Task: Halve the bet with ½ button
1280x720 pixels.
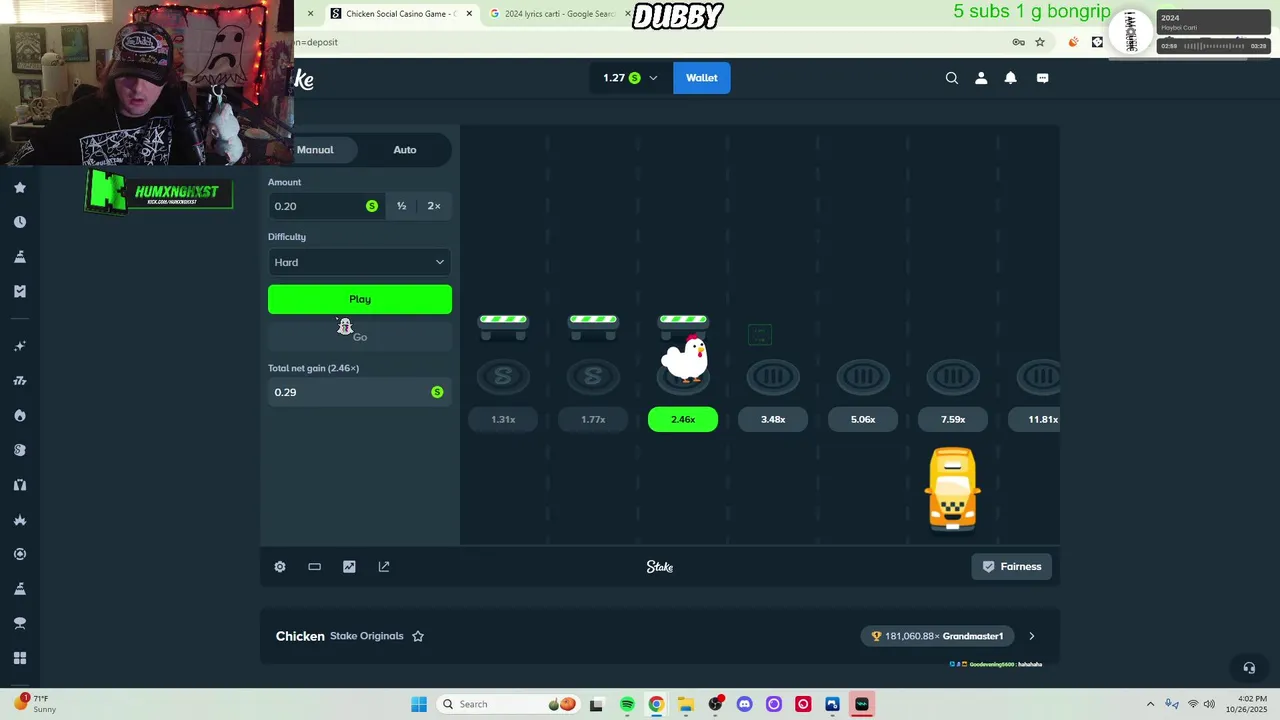Action: [401, 206]
